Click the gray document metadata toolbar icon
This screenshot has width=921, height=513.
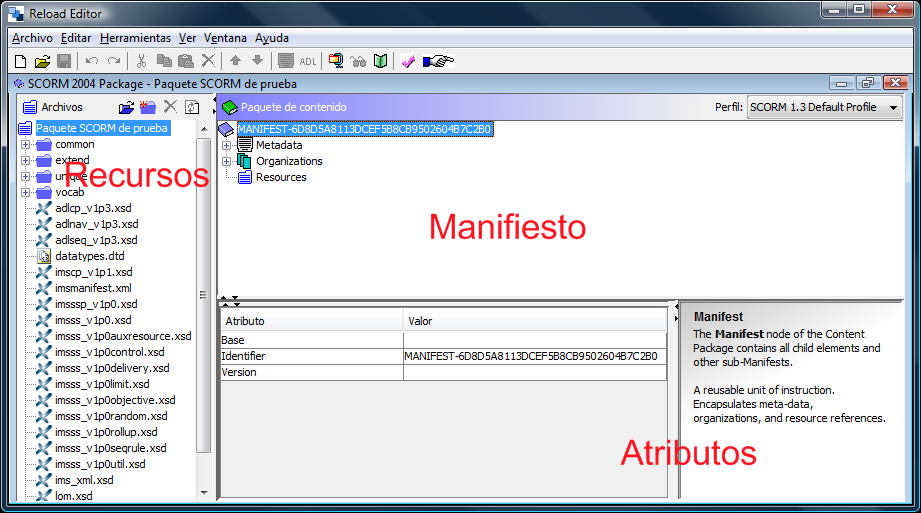(286, 61)
